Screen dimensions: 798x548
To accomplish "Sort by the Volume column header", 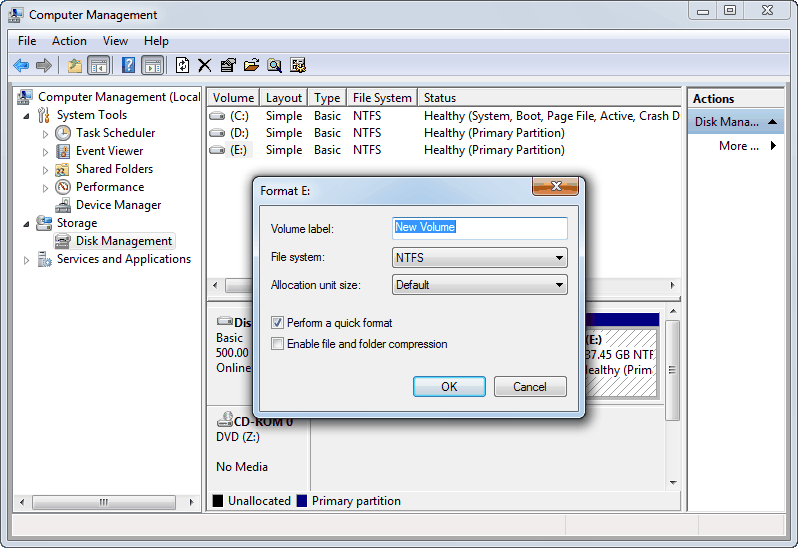I will 233,98.
